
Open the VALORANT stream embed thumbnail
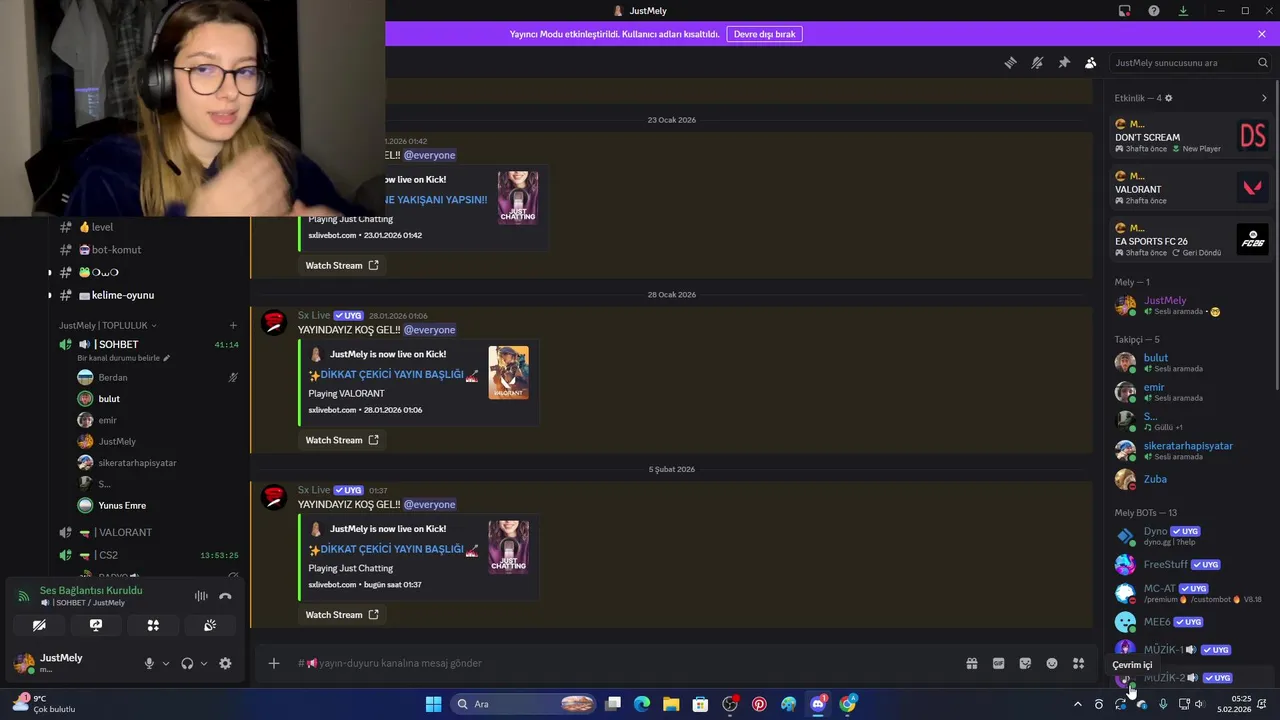tap(508, 372)
